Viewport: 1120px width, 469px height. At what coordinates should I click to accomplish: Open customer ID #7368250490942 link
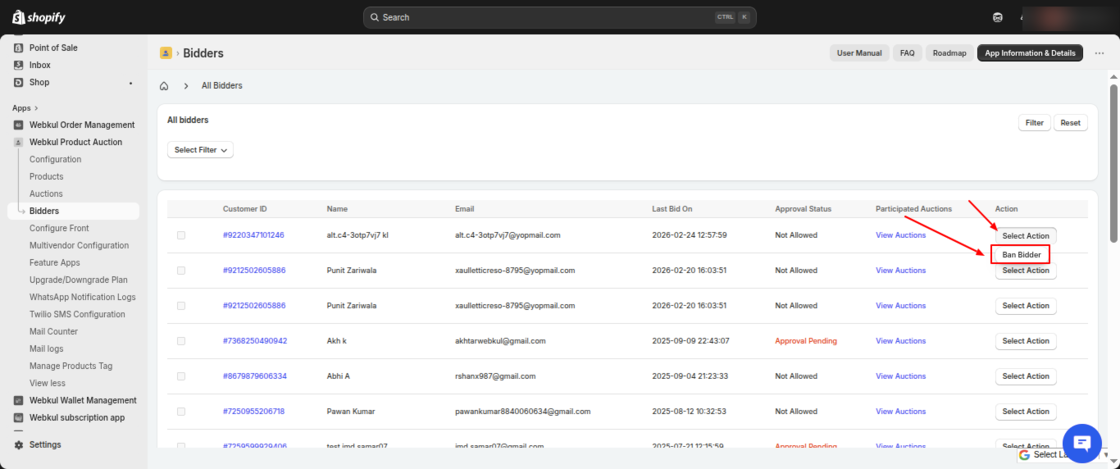point(255,341)
